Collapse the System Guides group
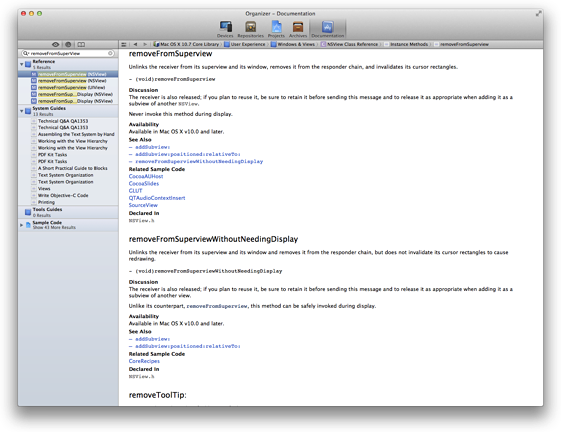The height and width of the screenshot is (432, 561). [21, 111]
